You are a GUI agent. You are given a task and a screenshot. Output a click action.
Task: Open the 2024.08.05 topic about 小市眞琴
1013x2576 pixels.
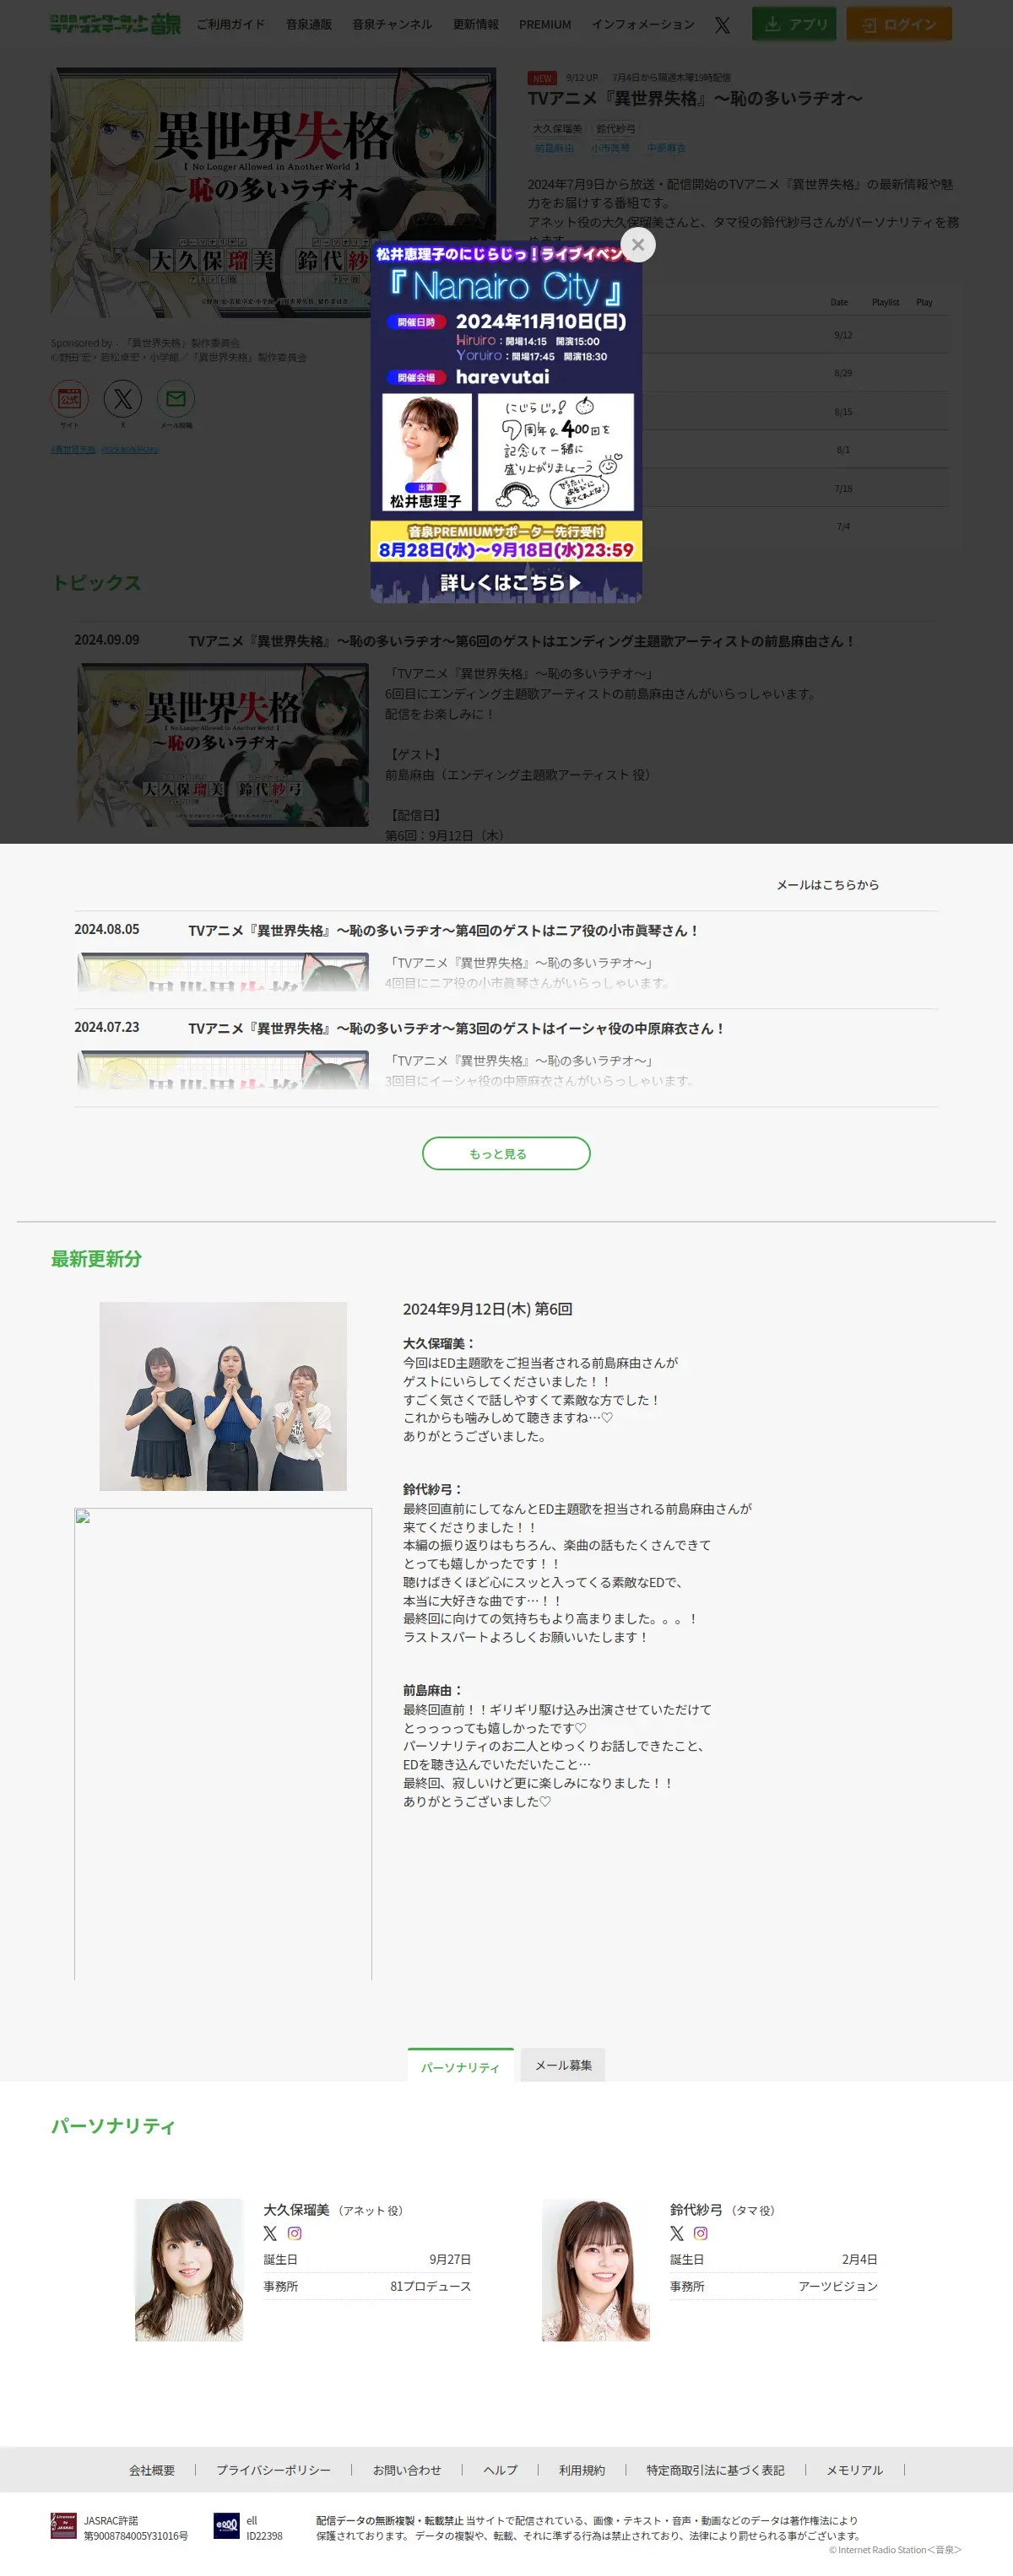pos(443,930)
